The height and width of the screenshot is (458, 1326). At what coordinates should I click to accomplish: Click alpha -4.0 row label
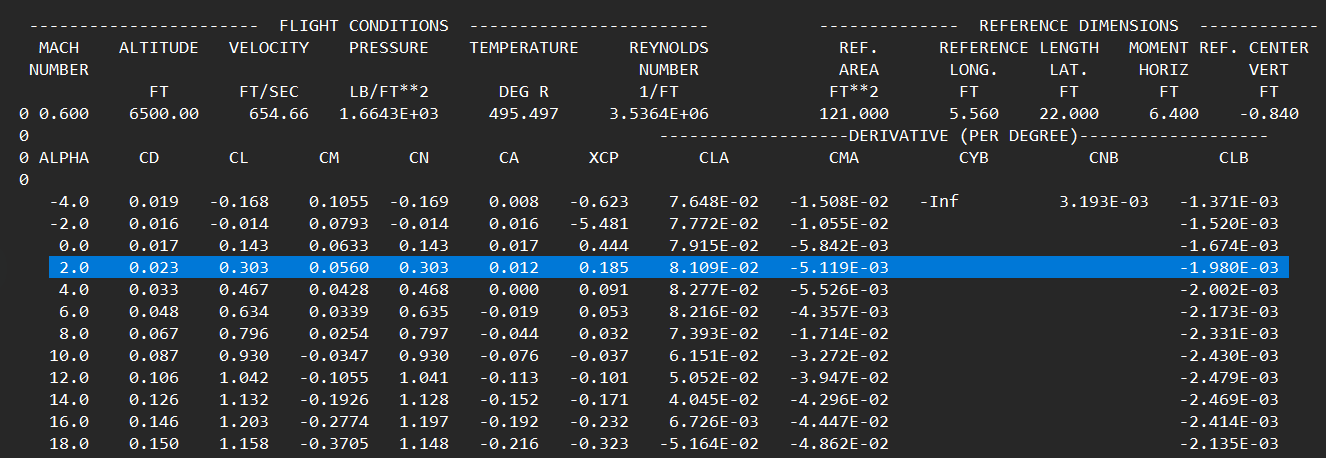coord(69,202)
